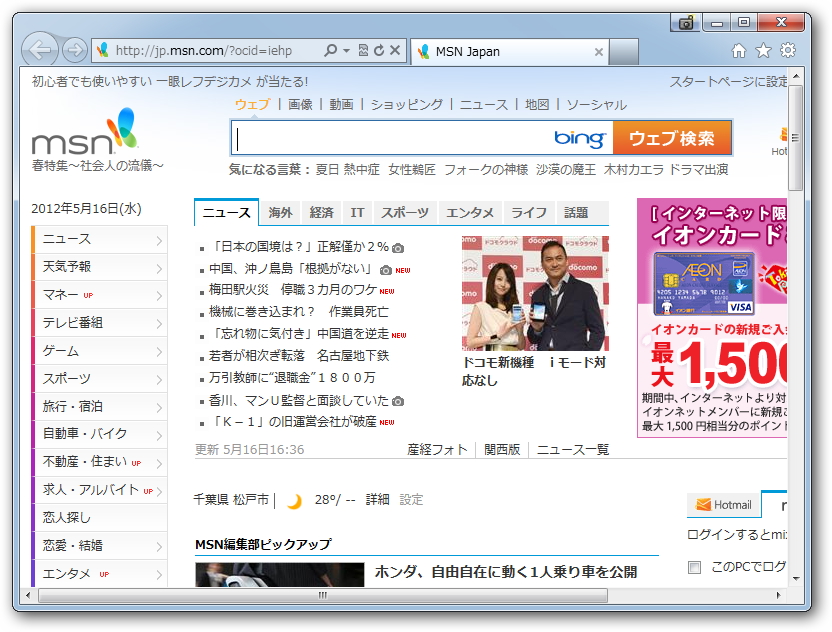Open Favorites star icon
The width and height of the screenshot is (832, 632).
(x=763, y=51)
